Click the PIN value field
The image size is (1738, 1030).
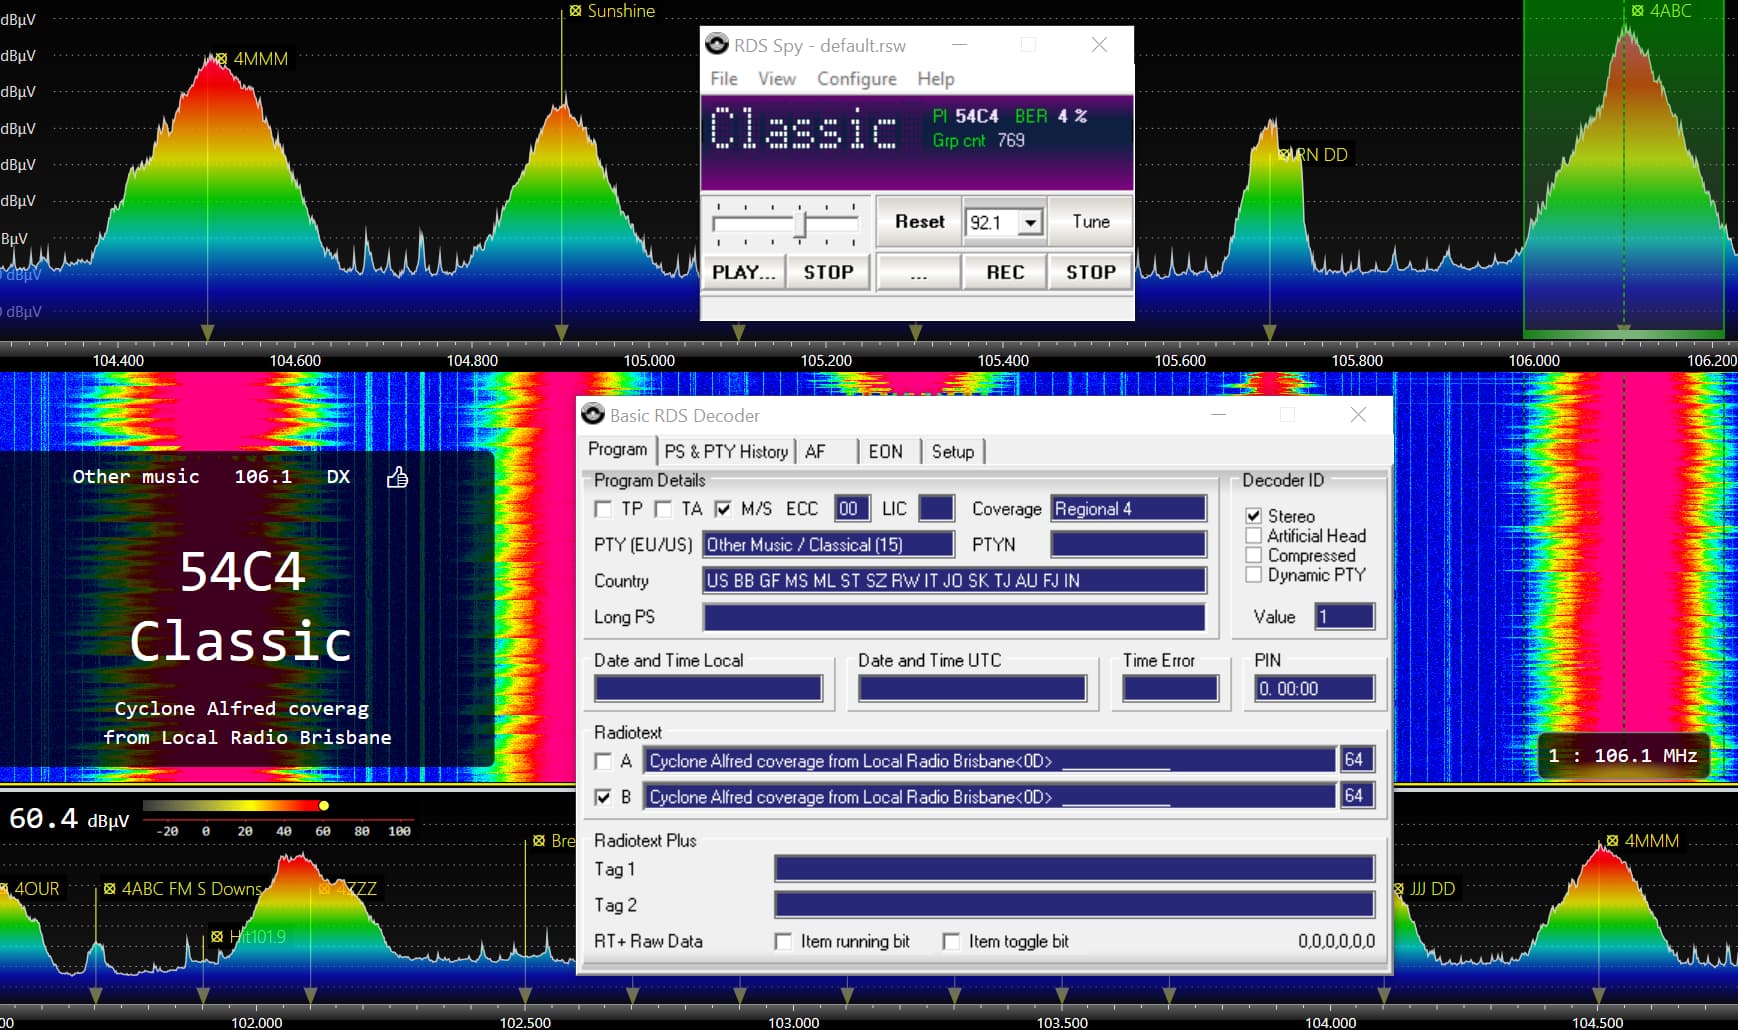pos(1314,688)
